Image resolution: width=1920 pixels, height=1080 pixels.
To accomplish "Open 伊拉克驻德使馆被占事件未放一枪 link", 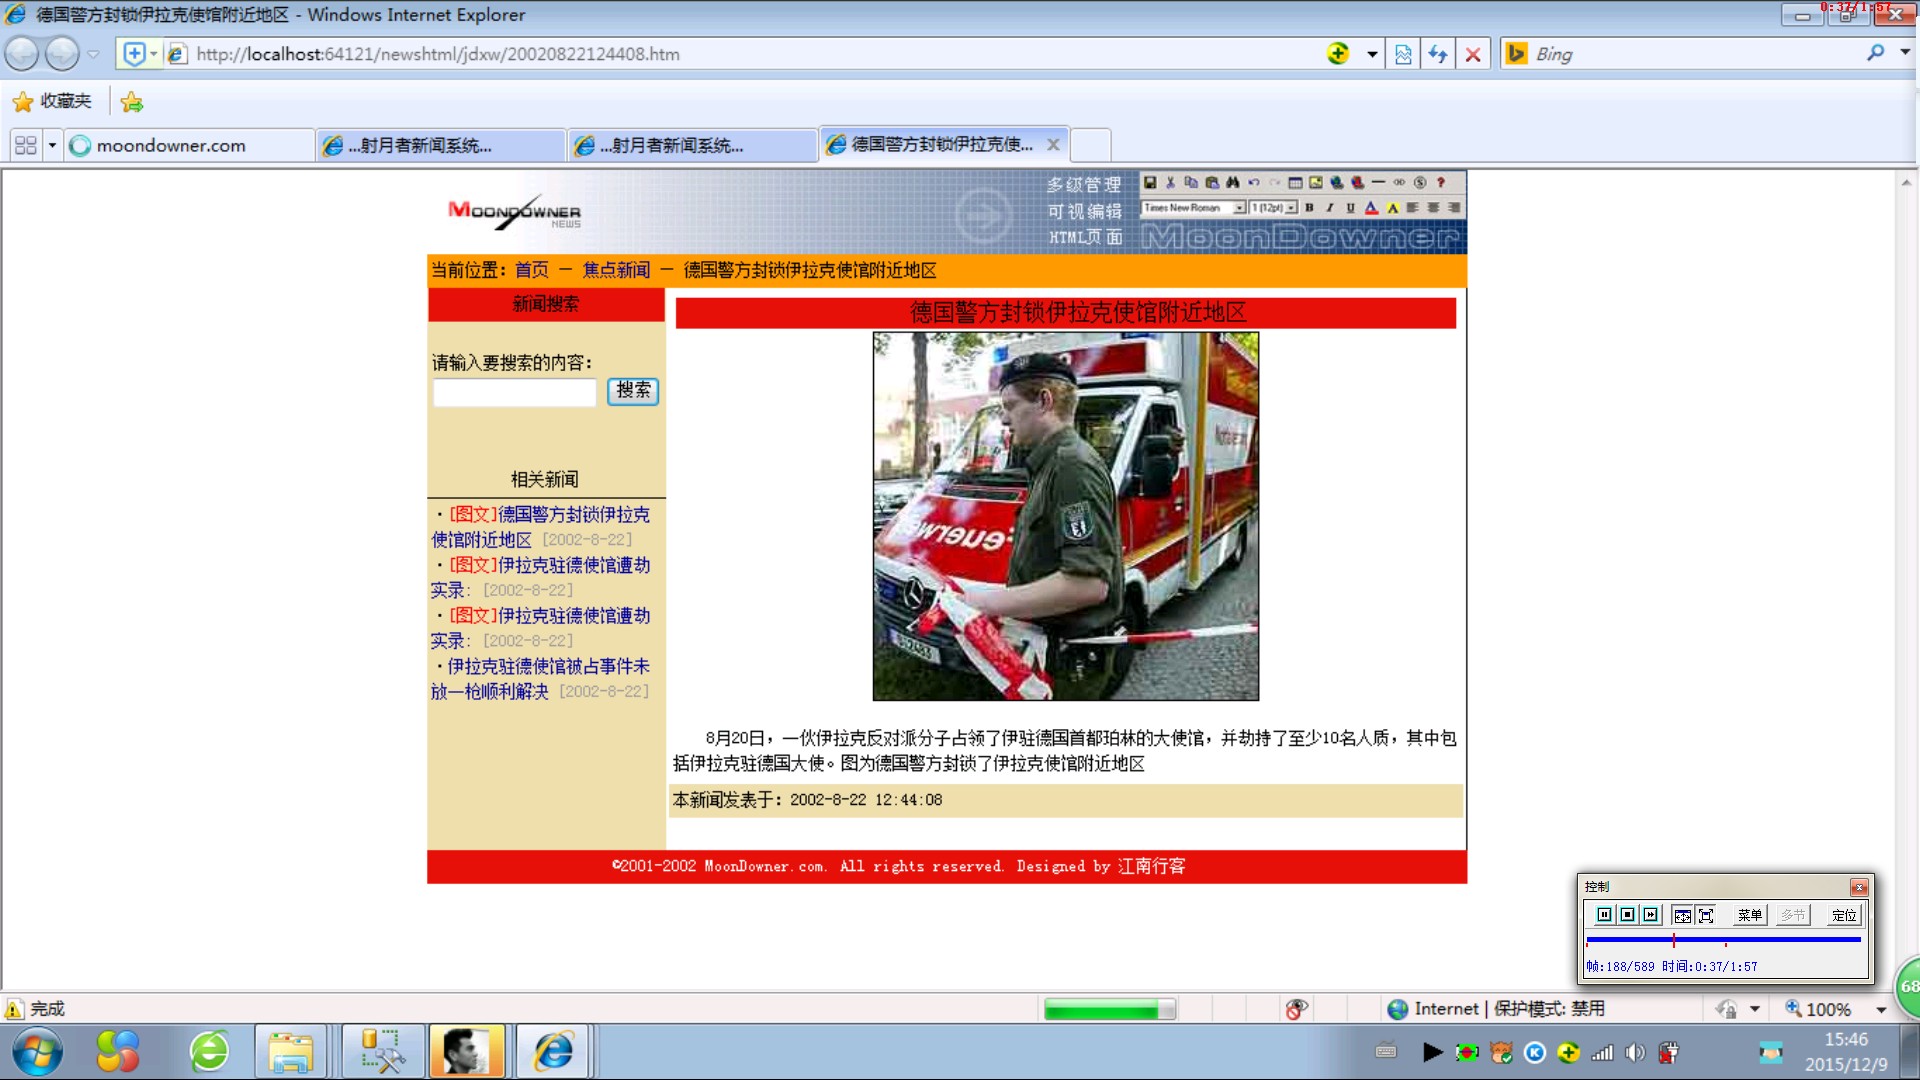I will point(540,678).
